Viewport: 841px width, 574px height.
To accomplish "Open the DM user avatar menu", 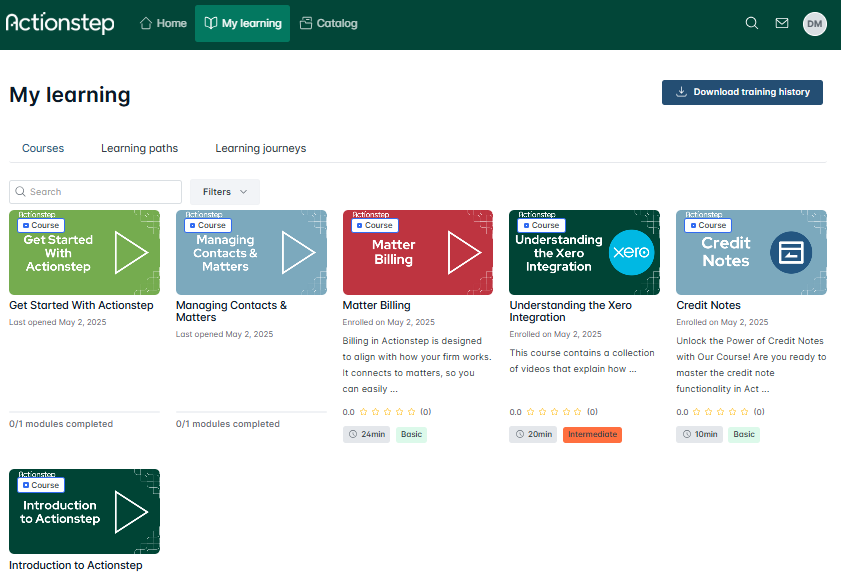I will 814,24.
